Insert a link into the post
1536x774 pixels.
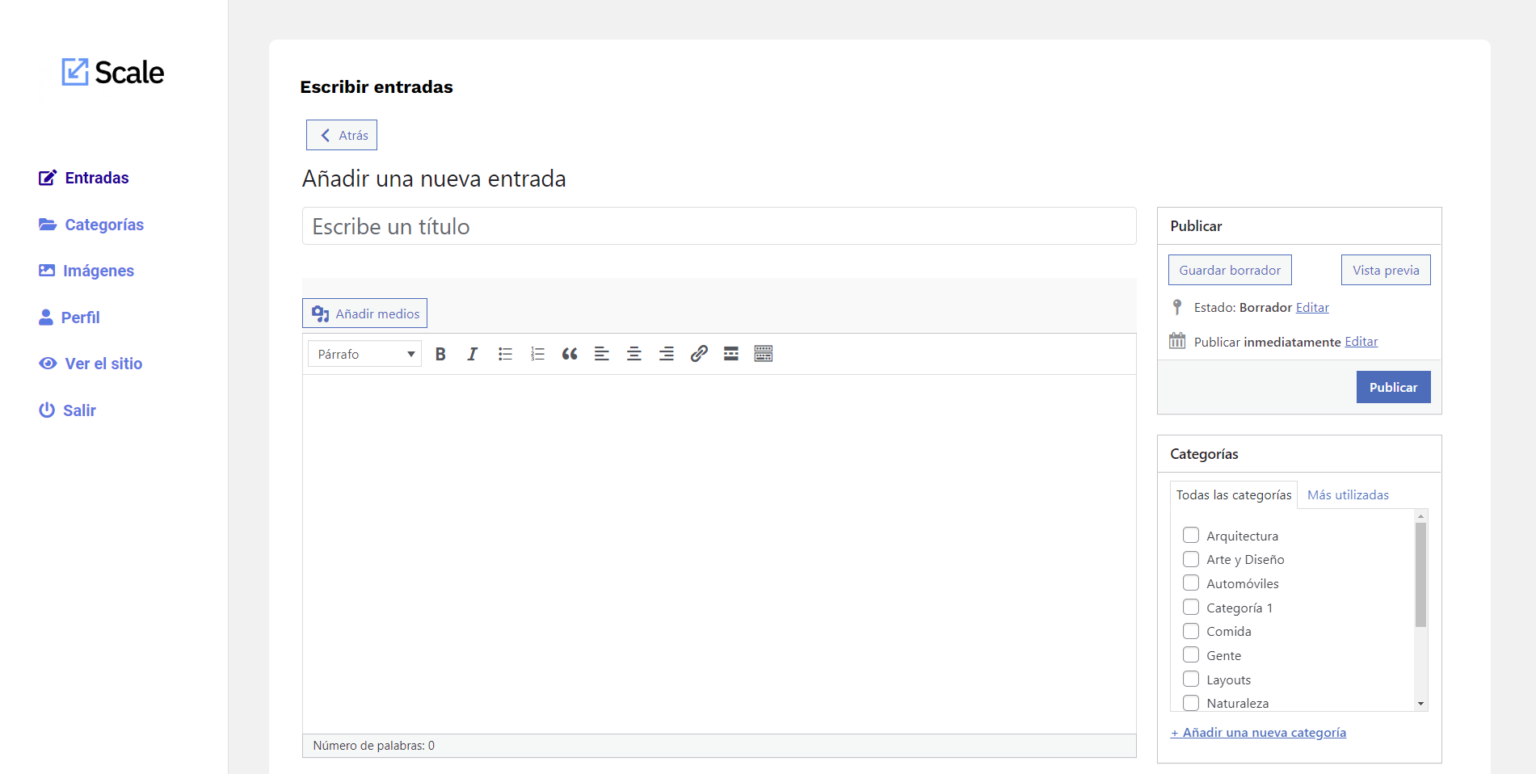(698, 353)
